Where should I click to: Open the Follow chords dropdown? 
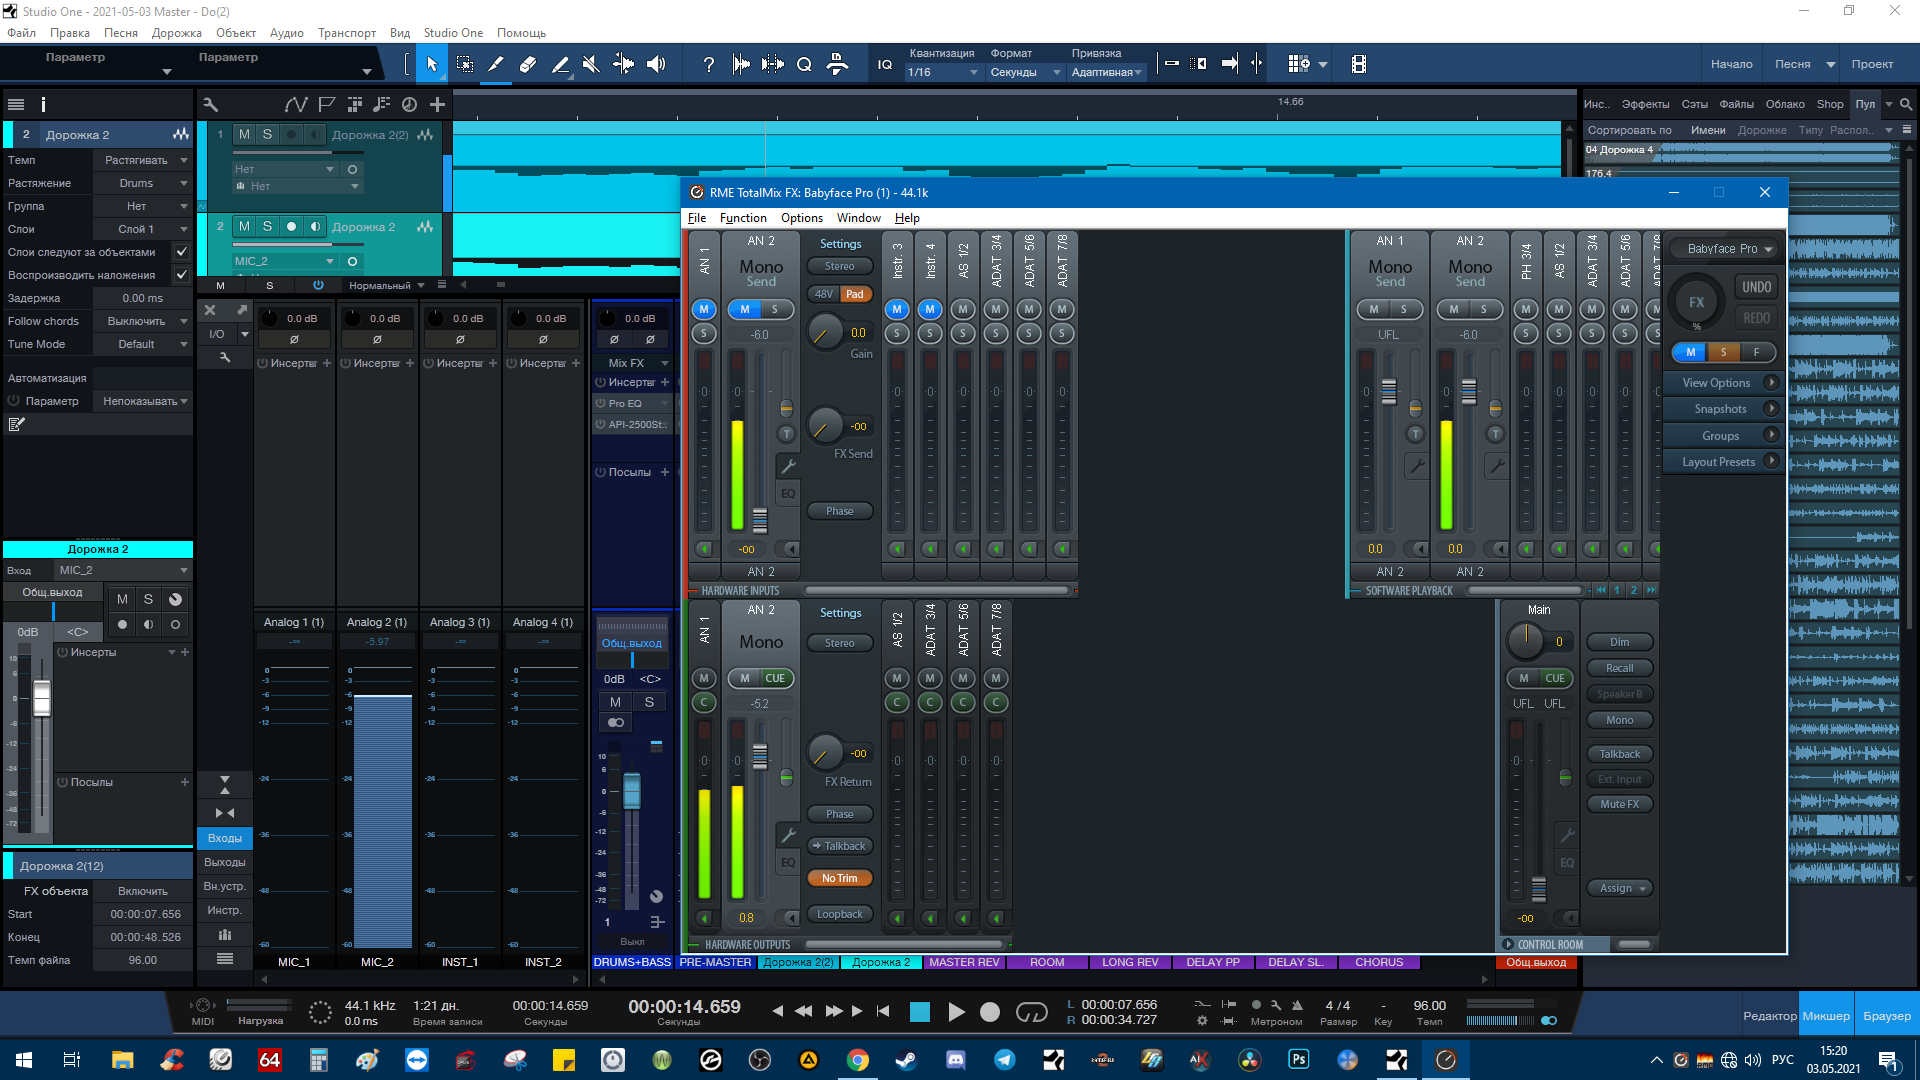[142, 321]
